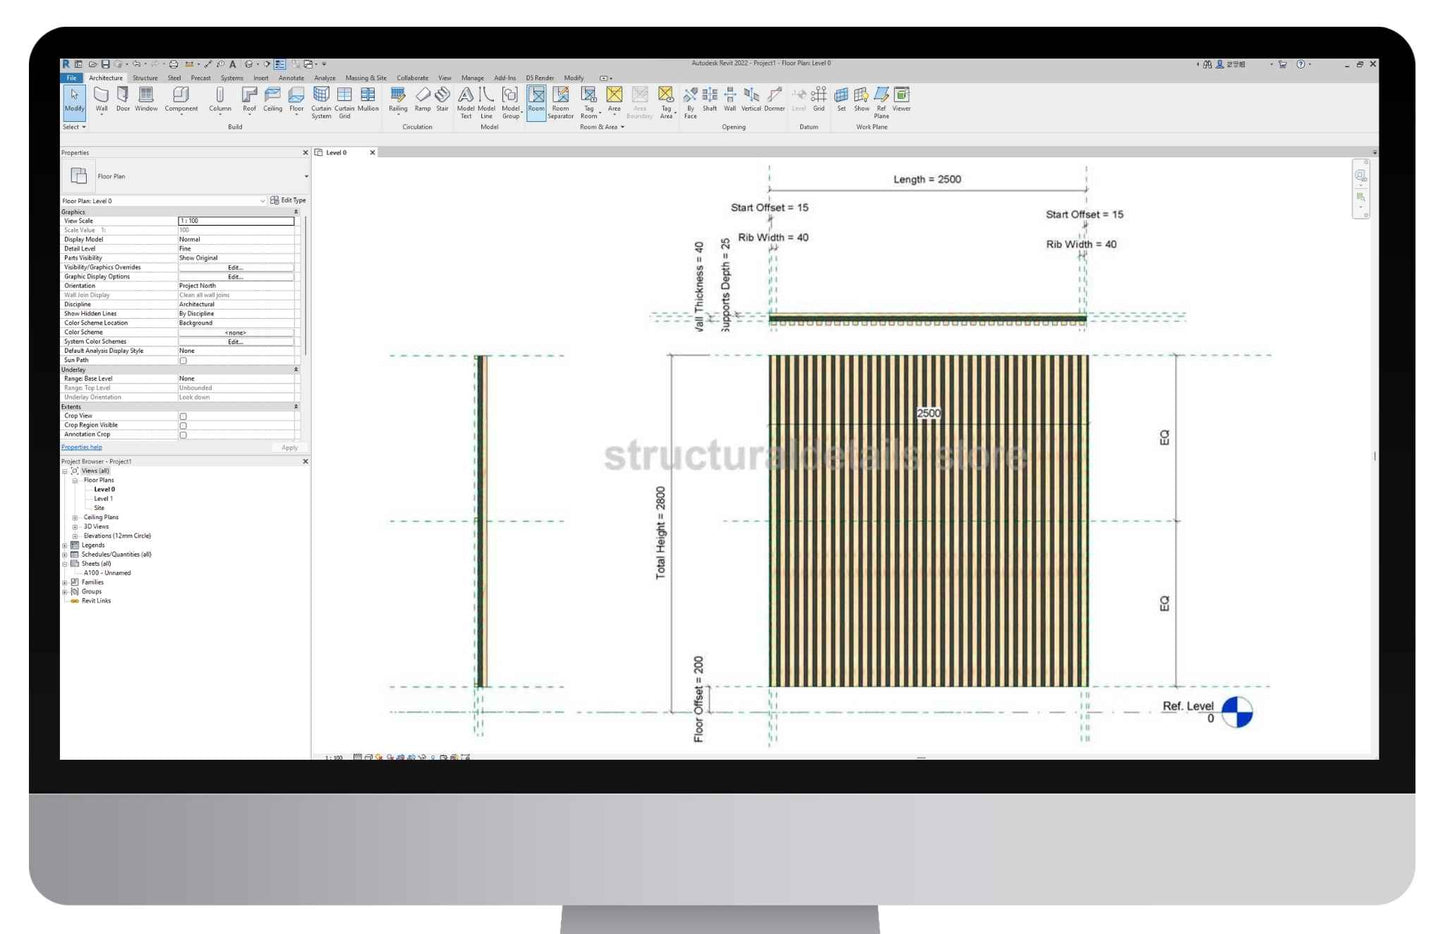Click the Room Separator tool
Viewport: 1445px width, 934px height.
click(561, 100)
